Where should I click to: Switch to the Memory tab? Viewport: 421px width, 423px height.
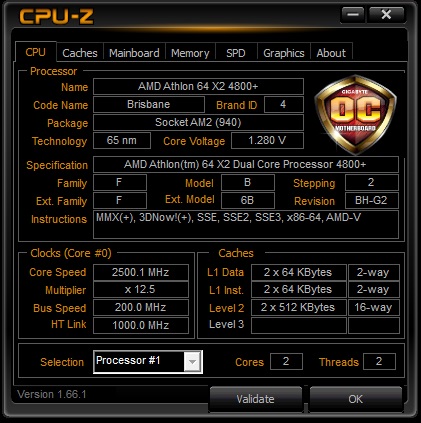click(x=190, y=53)
